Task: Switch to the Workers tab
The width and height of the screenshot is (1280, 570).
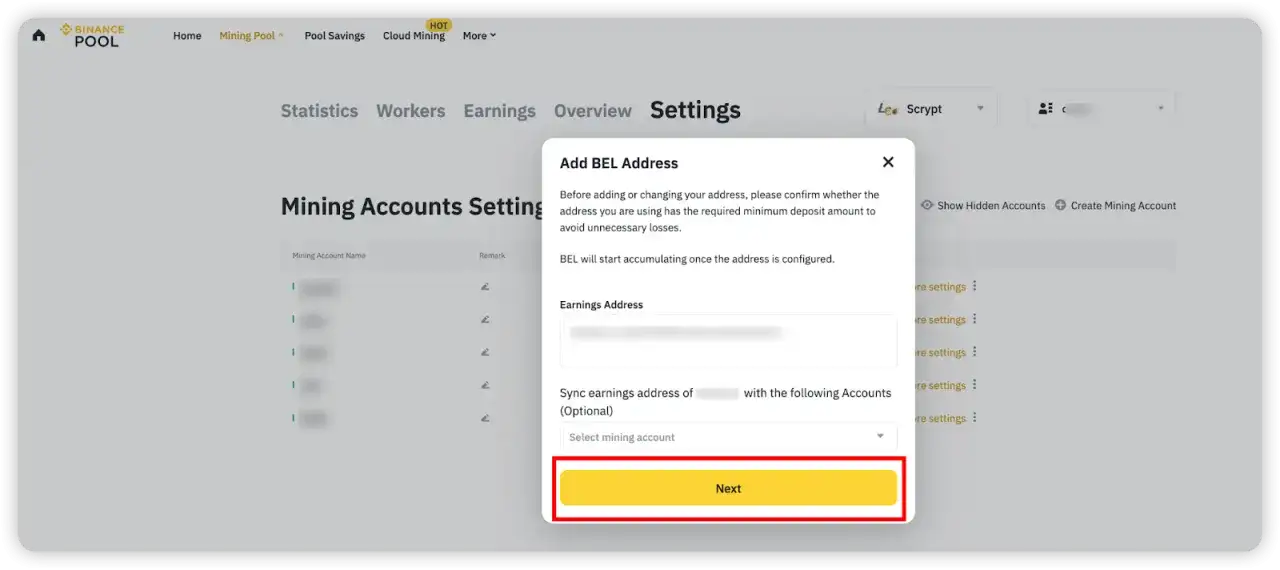Action: (410, 111)
